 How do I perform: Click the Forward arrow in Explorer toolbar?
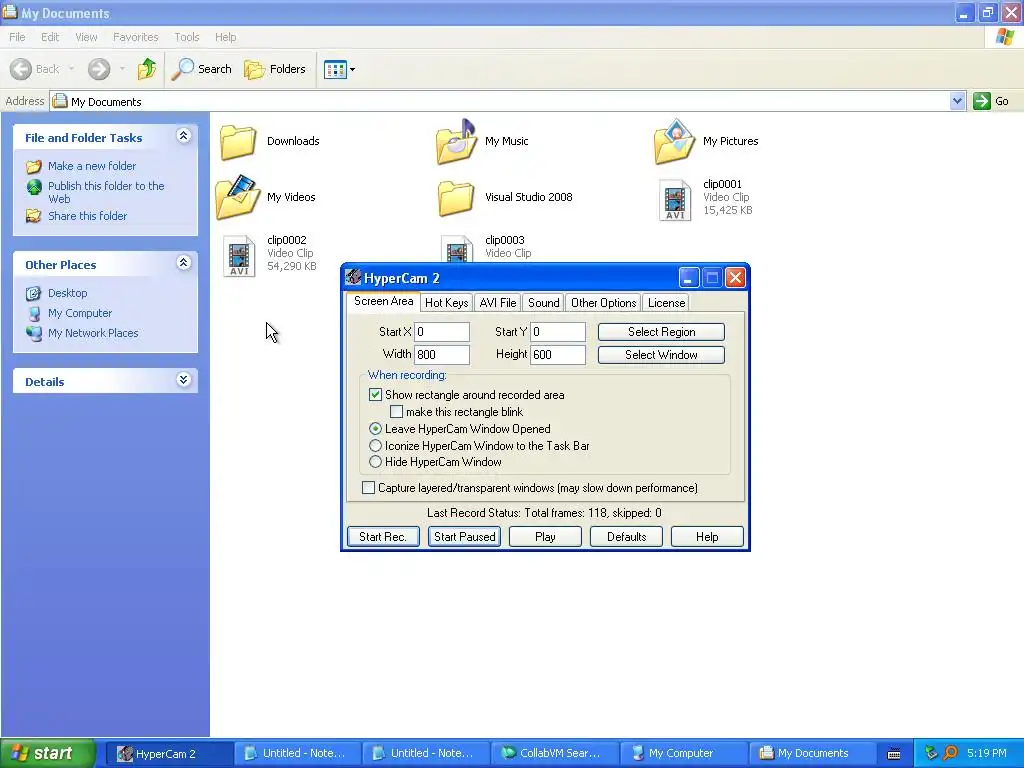coord(99,69)
